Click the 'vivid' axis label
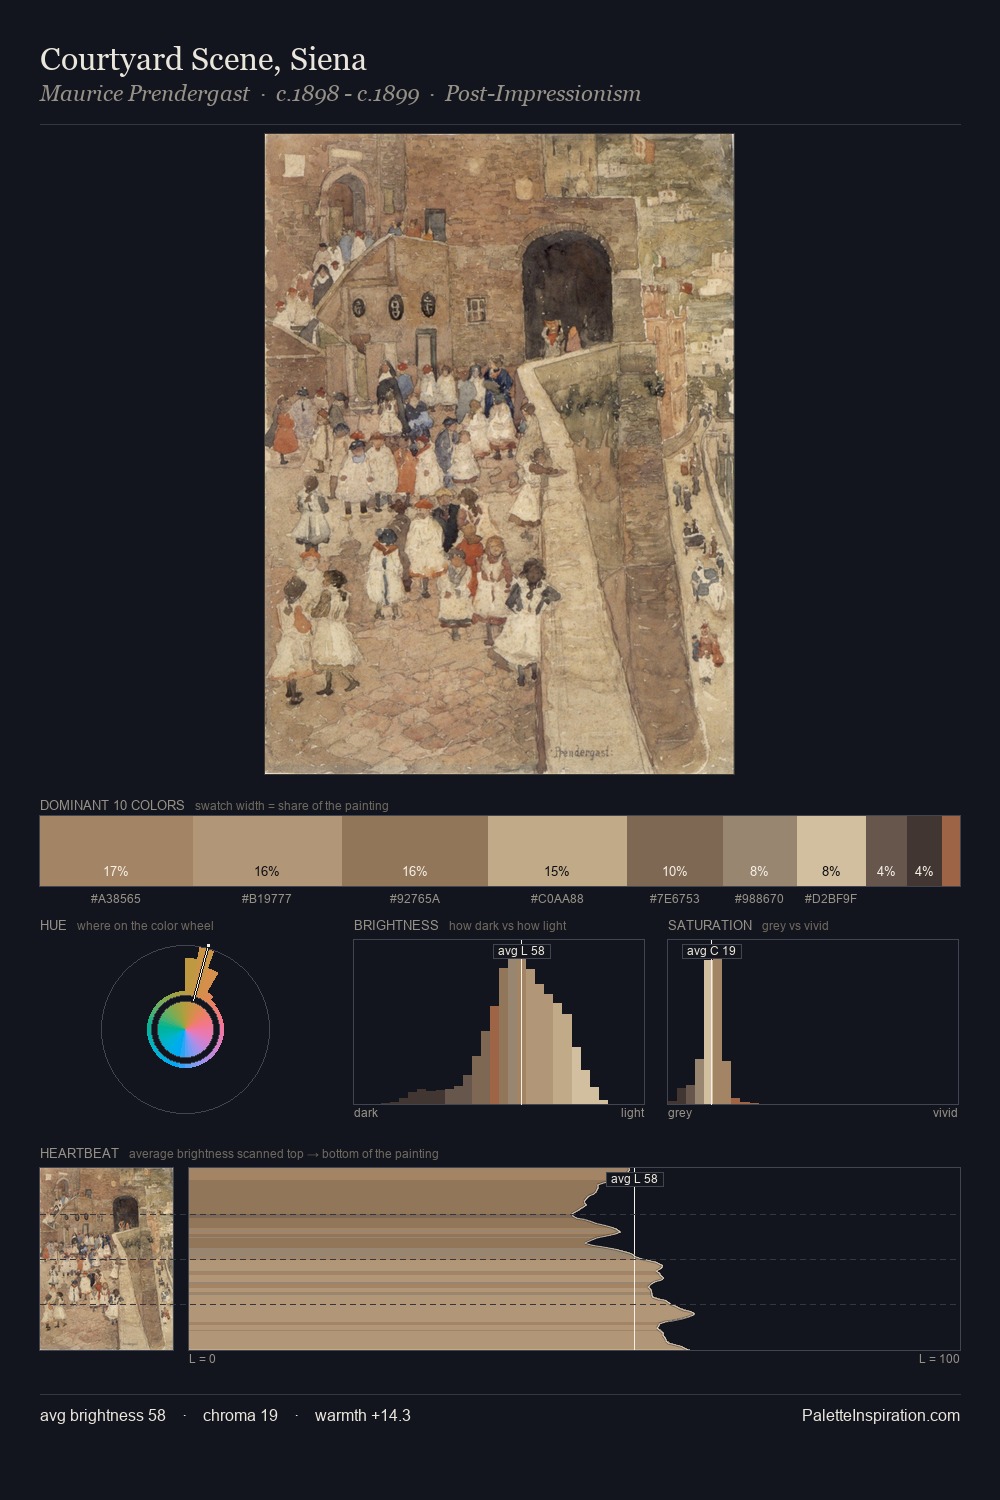The image size is (1000, 1500). pyautogui.click(x=945, y=1113)
